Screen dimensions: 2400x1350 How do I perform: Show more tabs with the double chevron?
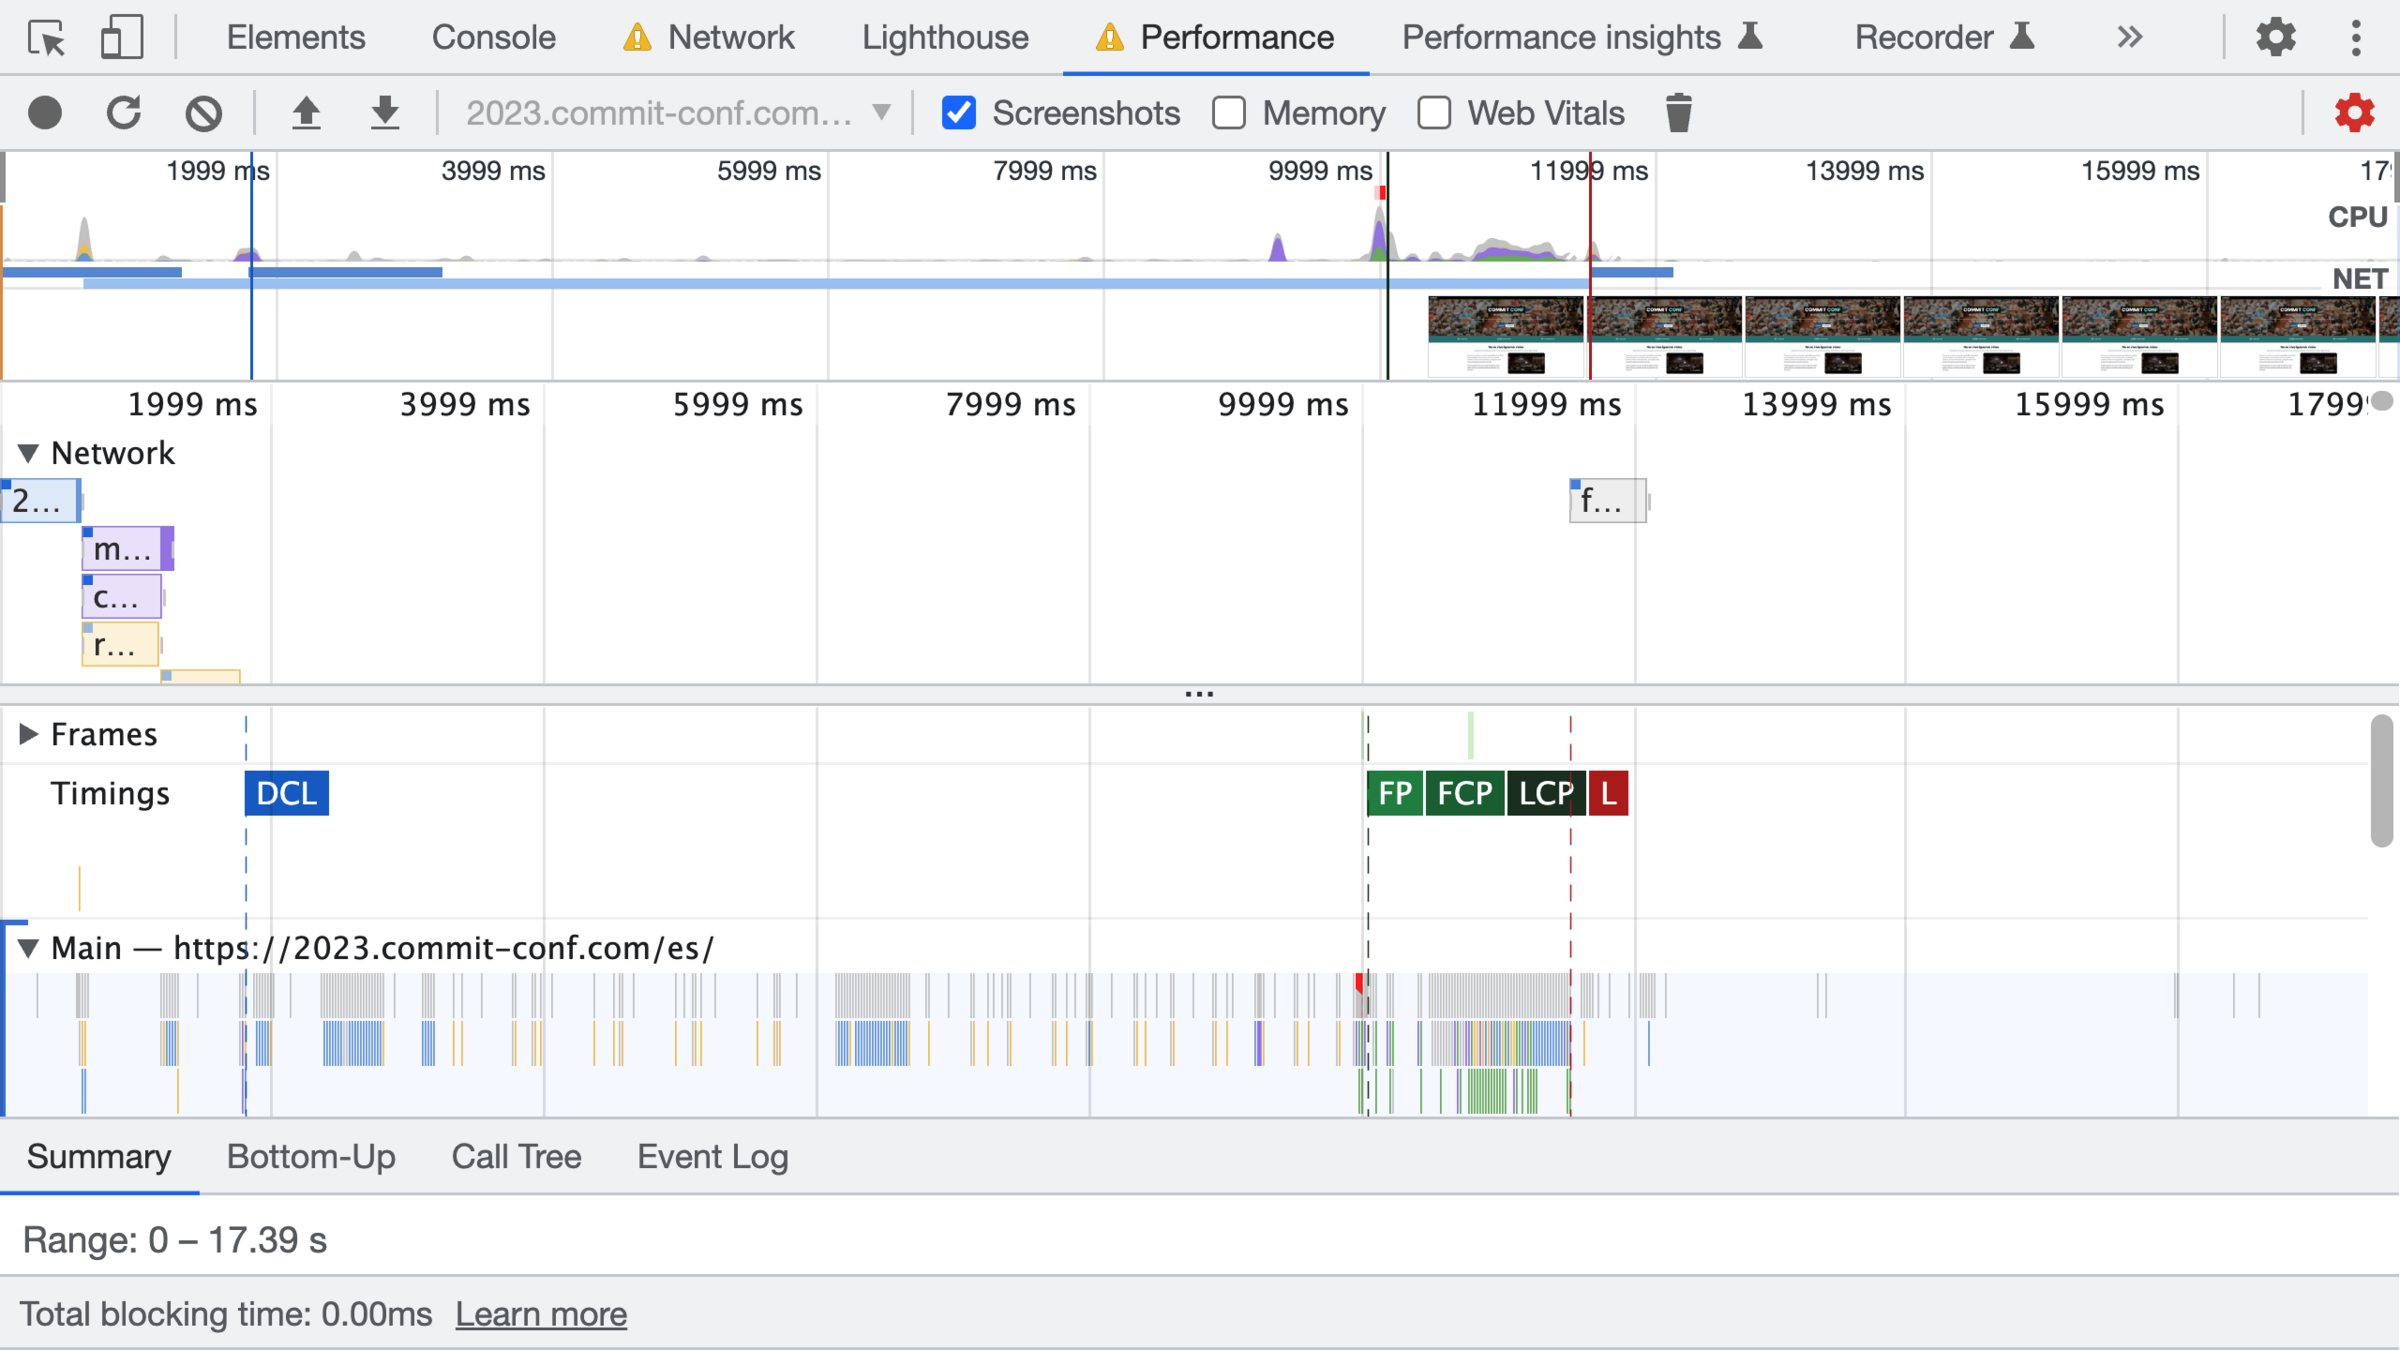tap(2129, 38)
